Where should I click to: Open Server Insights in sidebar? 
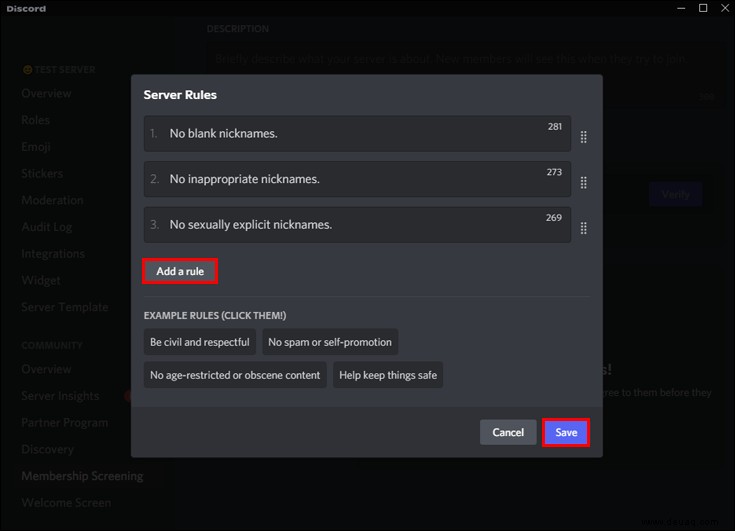click(60, 396)
